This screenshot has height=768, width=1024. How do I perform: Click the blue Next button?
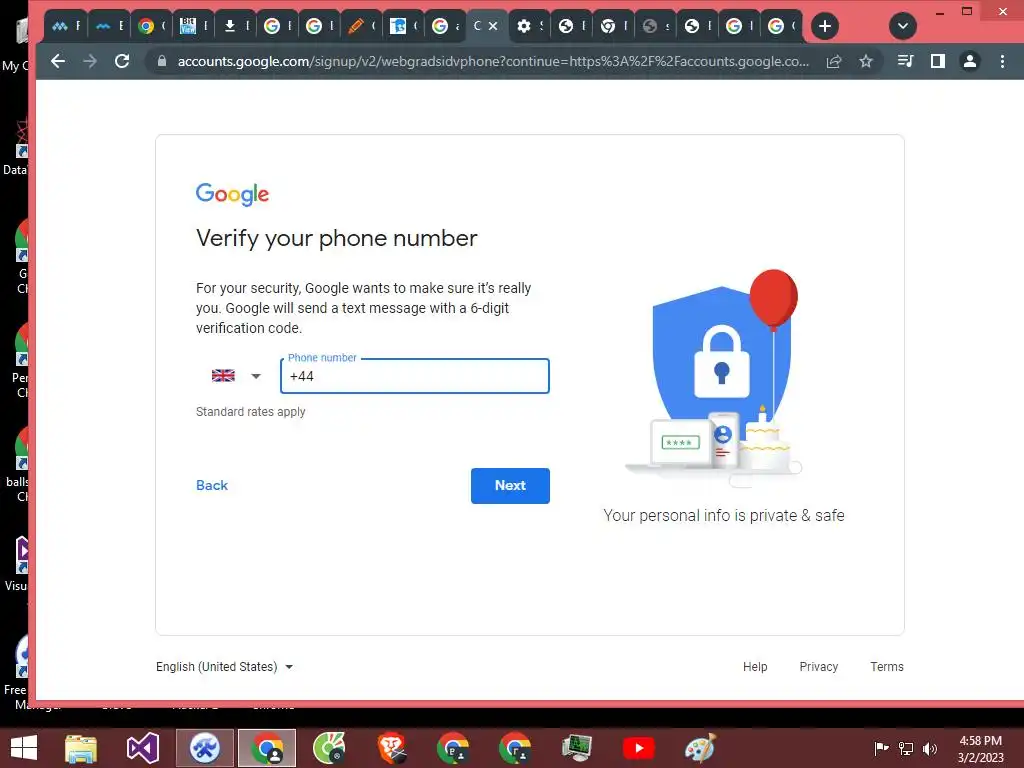[510, 486]
